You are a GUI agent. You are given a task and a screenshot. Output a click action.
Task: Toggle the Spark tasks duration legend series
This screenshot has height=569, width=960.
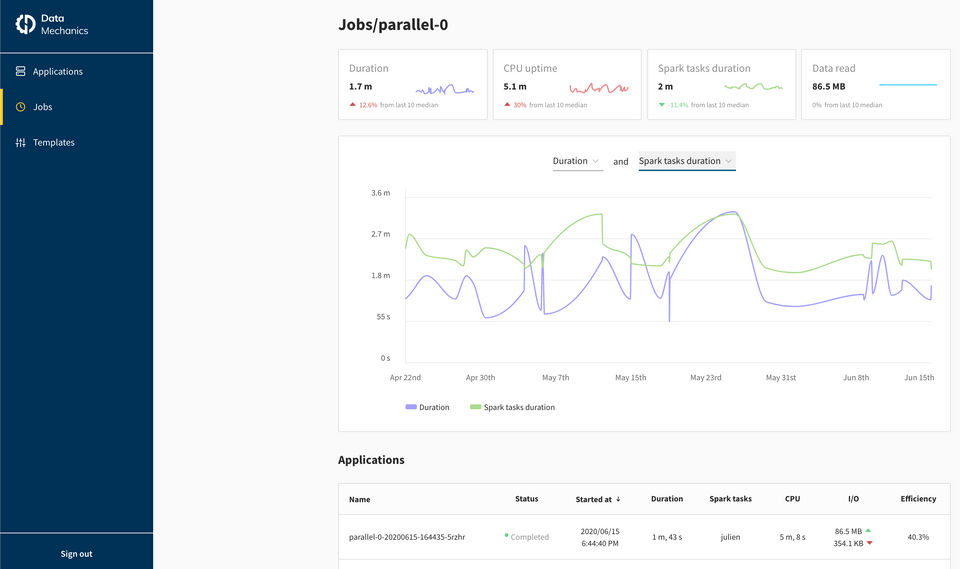pyautogui.click(x=512, y=407)
